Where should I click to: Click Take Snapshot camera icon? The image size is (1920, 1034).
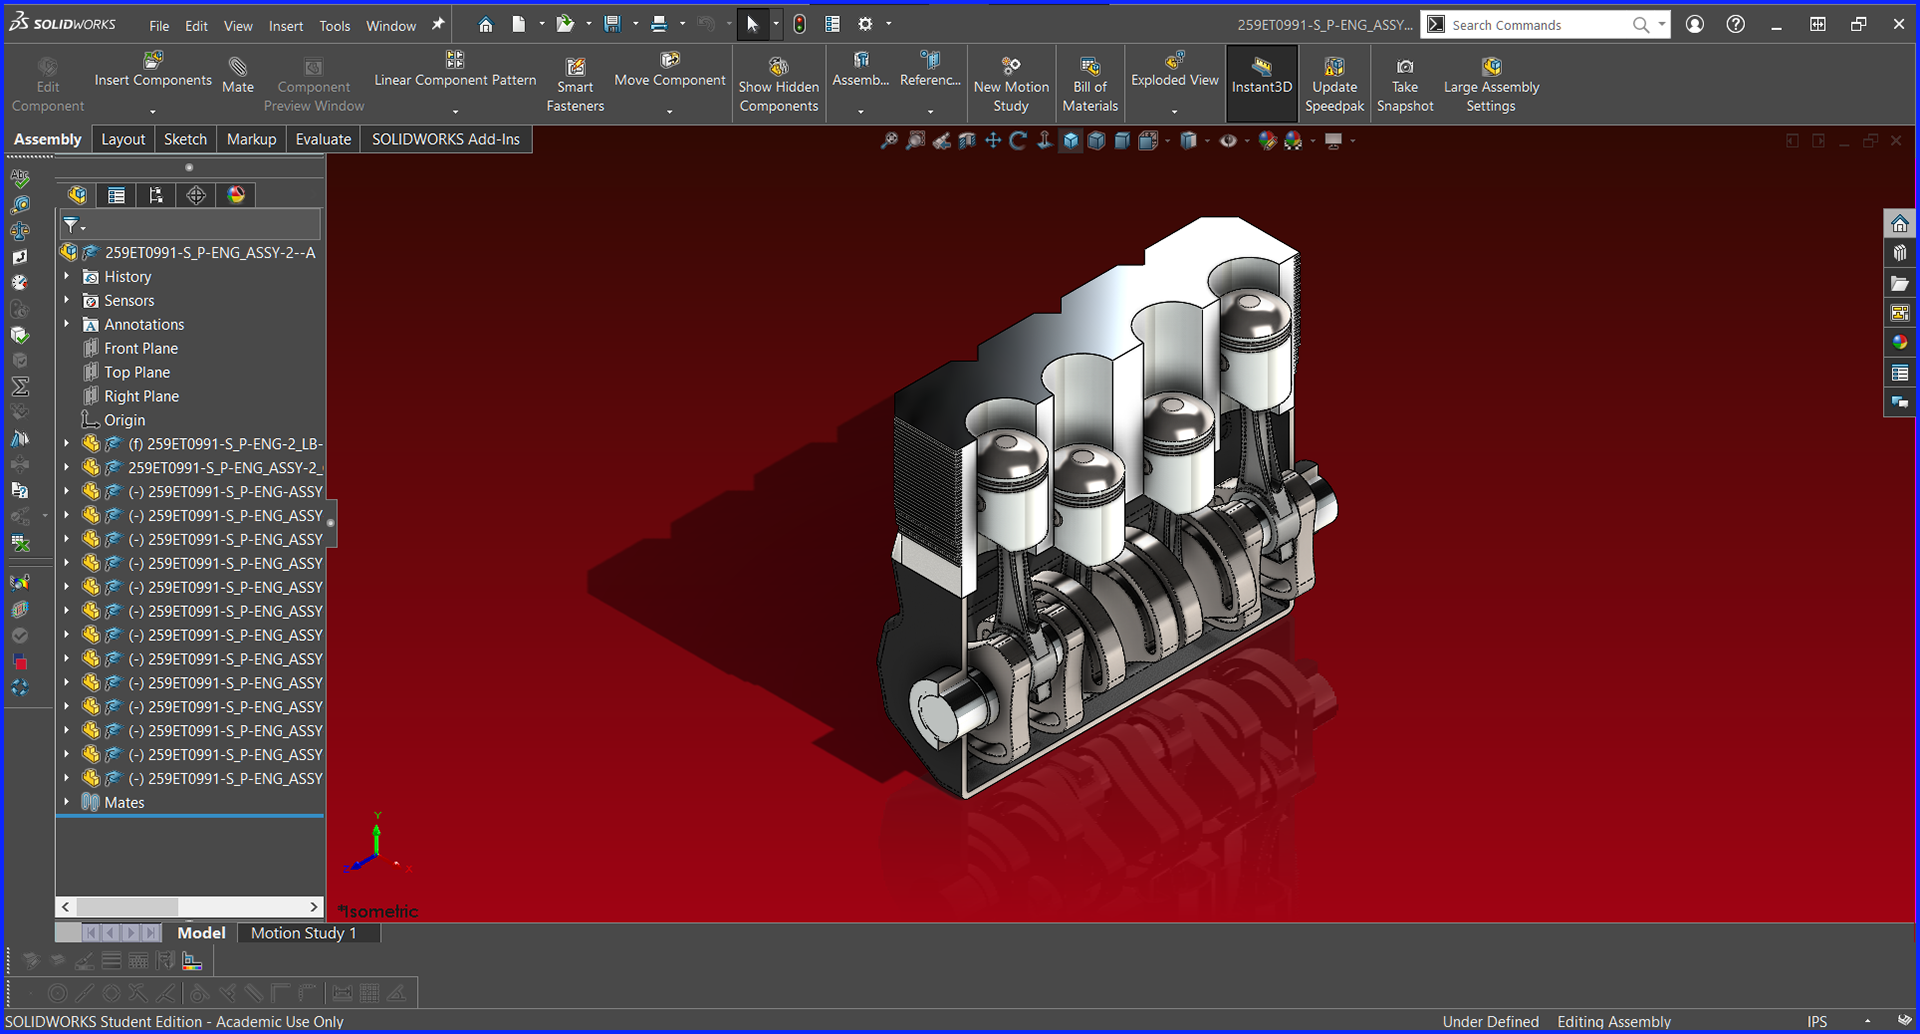[1405, 67]
